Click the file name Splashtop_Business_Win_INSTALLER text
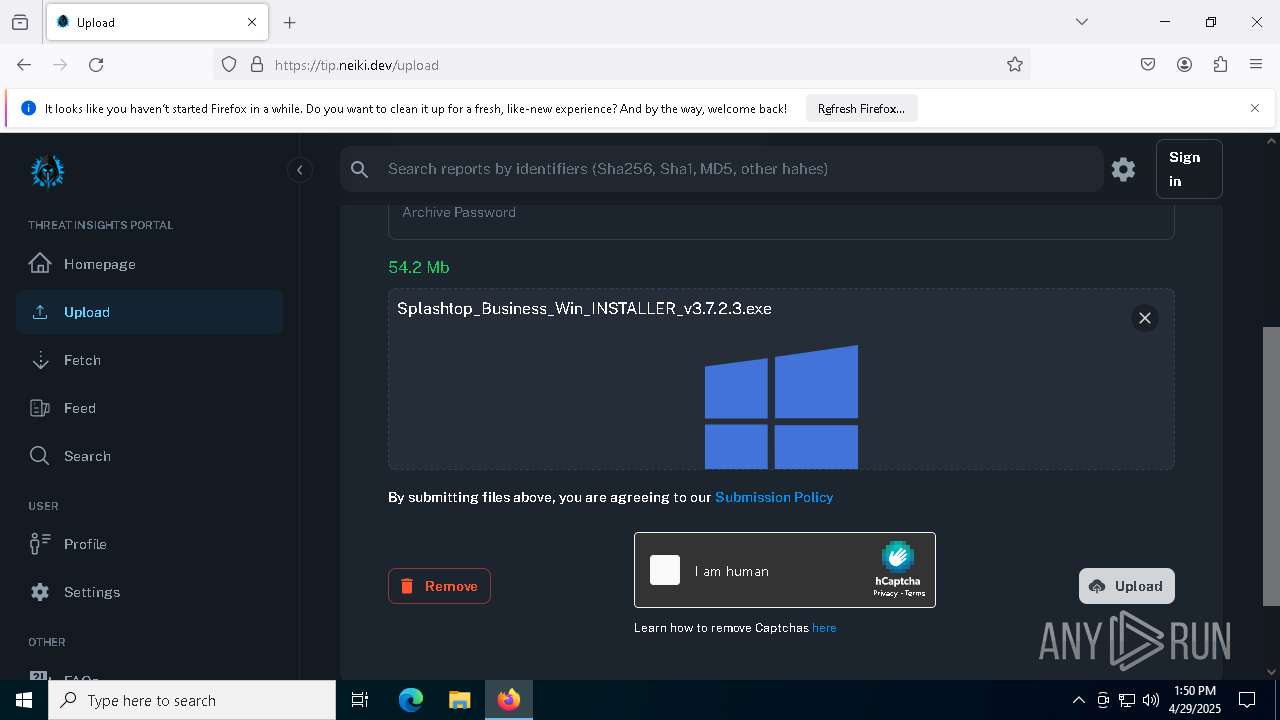The height and width of the screenshot is (720, 1280). [584, 309]
